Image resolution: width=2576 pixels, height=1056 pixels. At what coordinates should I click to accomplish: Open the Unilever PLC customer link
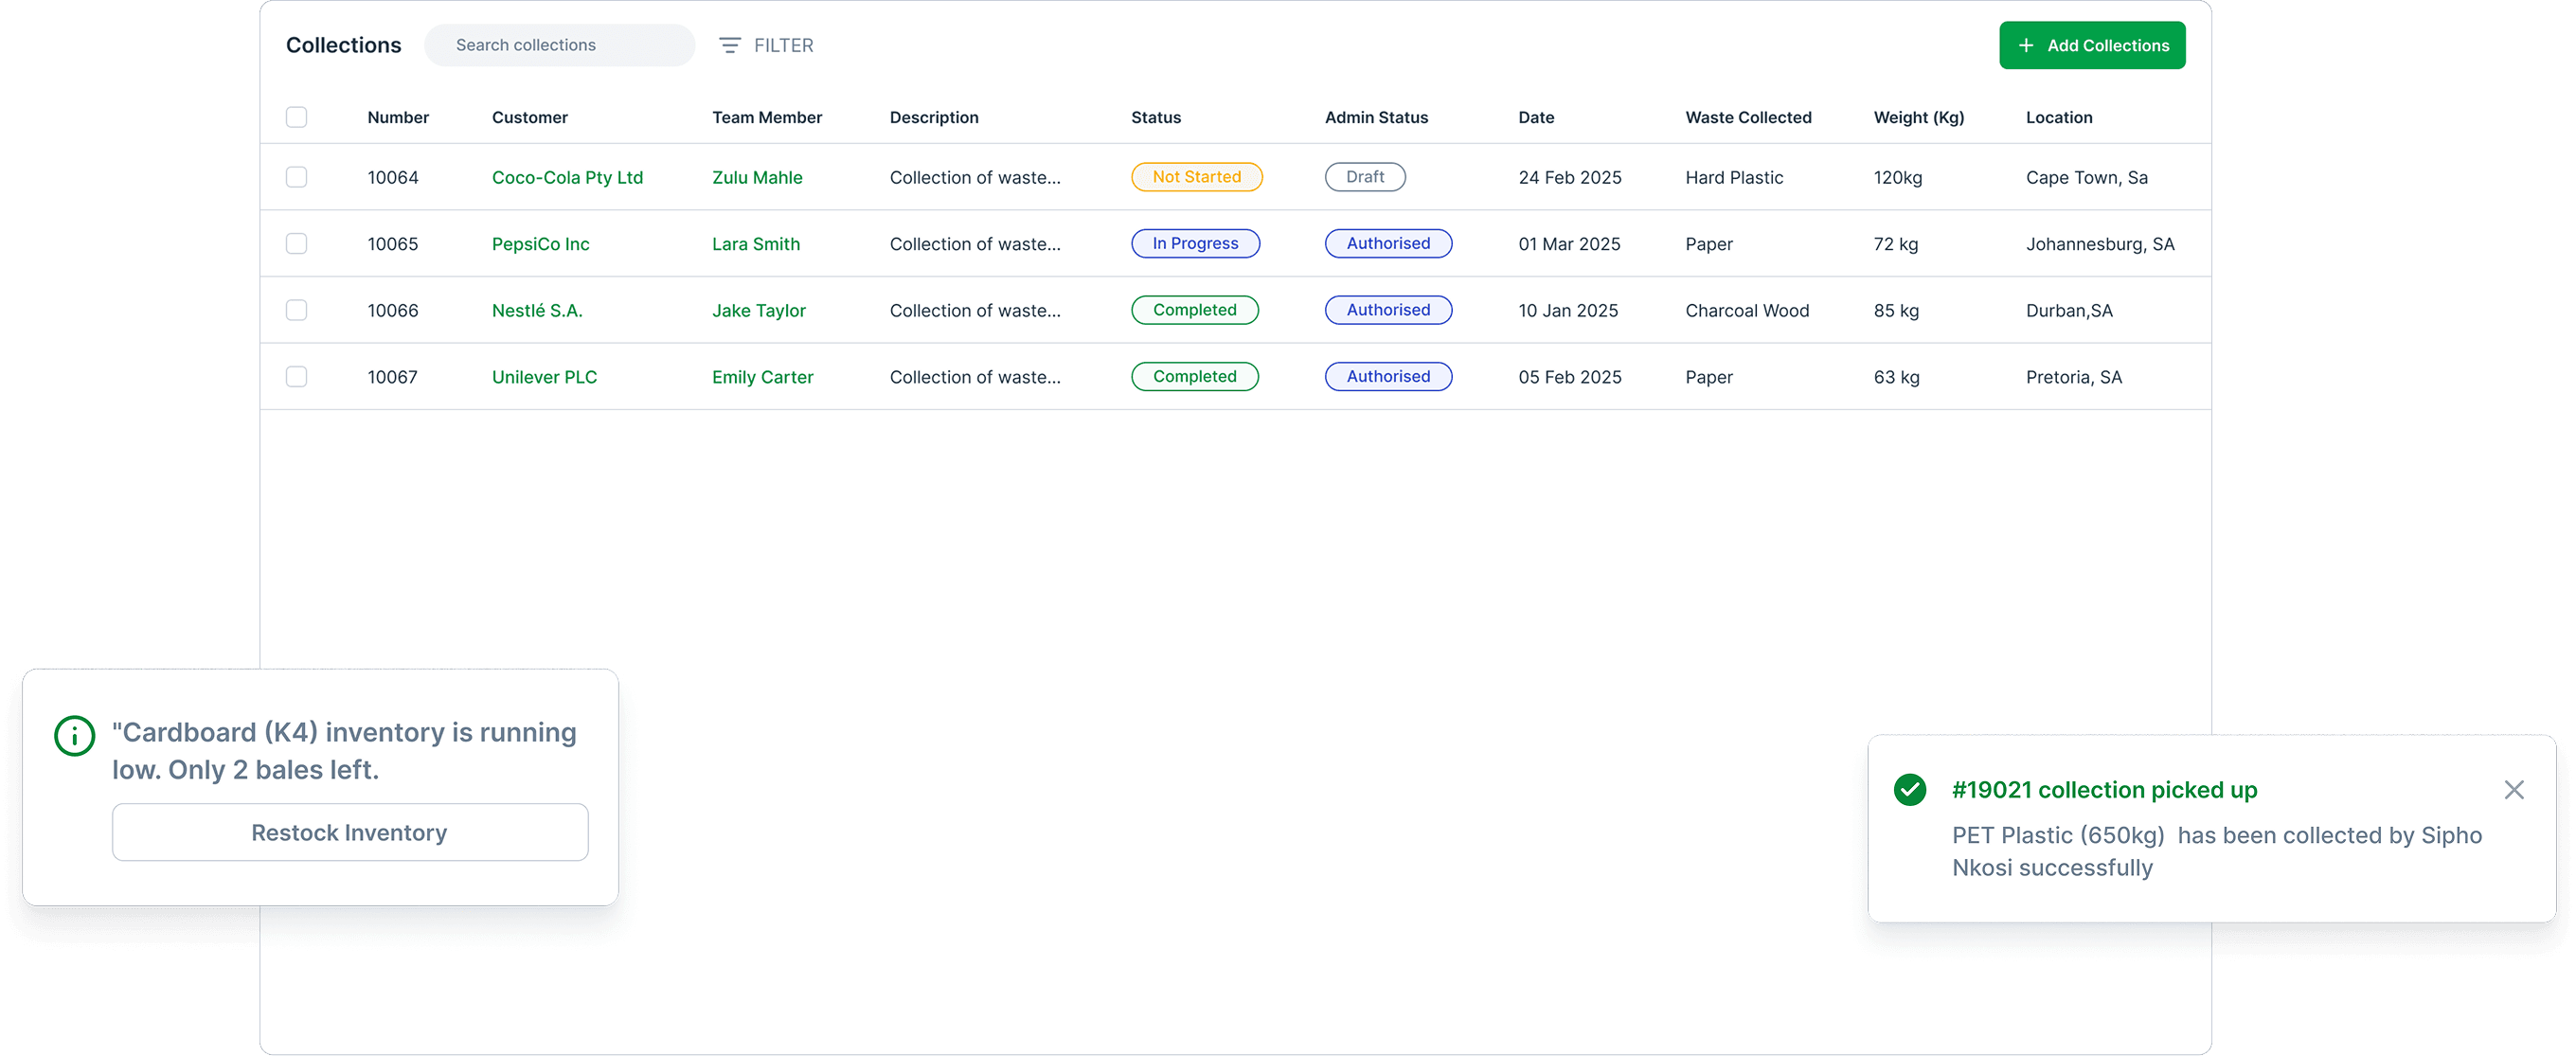click(x=544, y=377)
